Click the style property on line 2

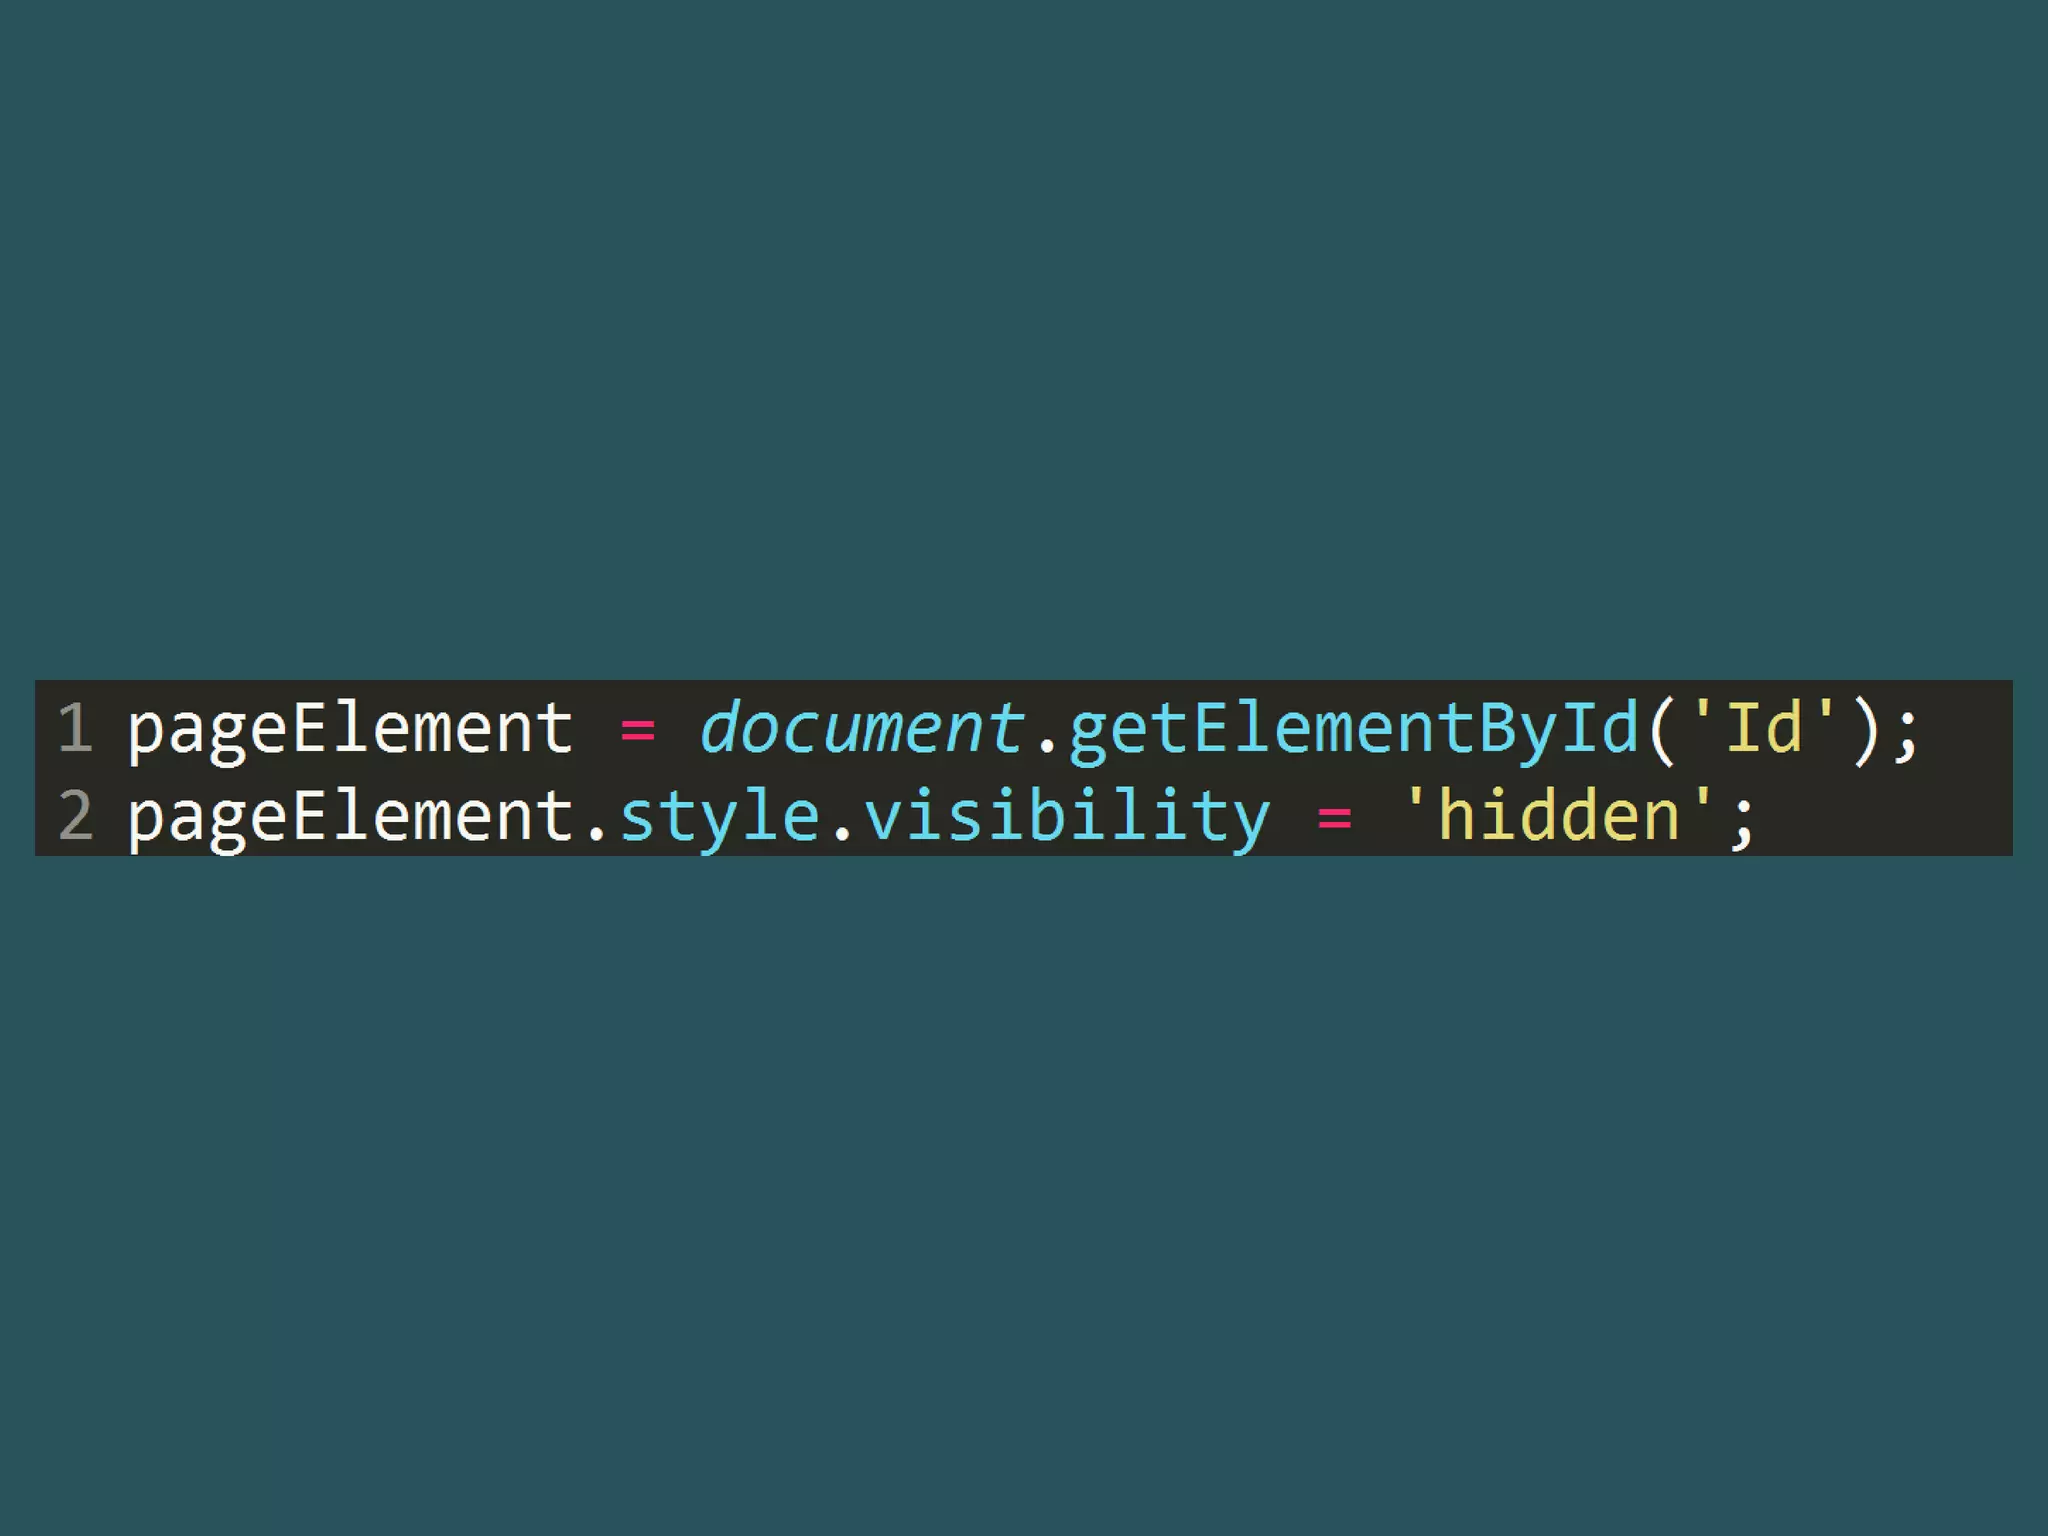[720, 819]
